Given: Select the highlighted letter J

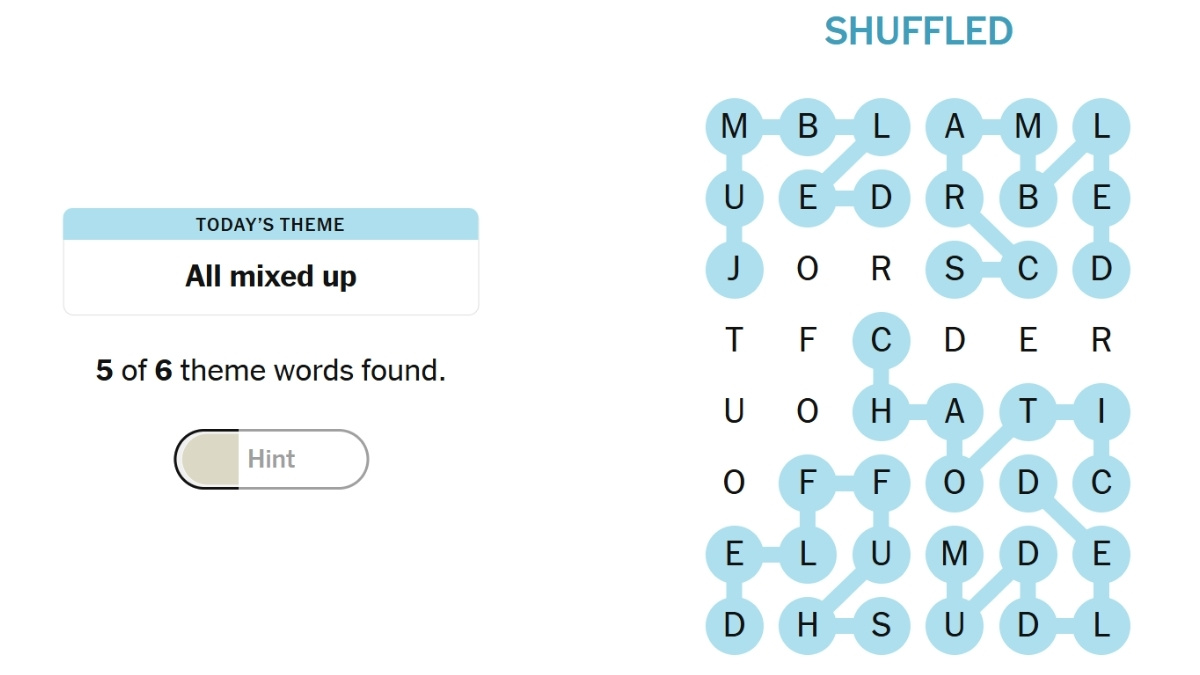Looking at the screenshot, I should click(734, 270).
